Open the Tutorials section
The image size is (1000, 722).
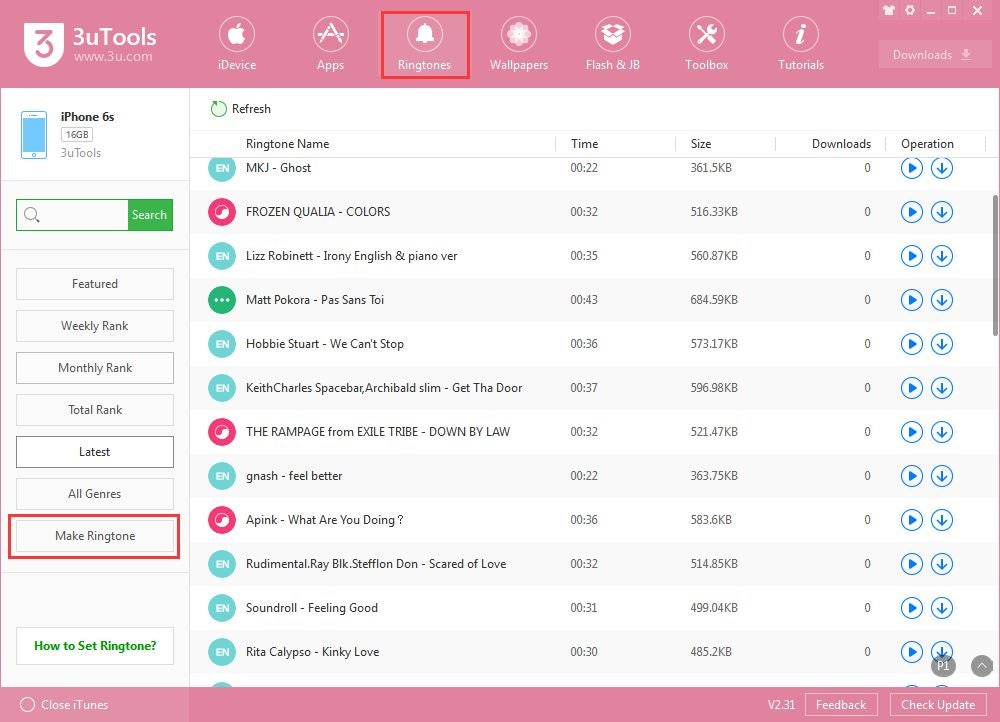click(x=800, y=42)
